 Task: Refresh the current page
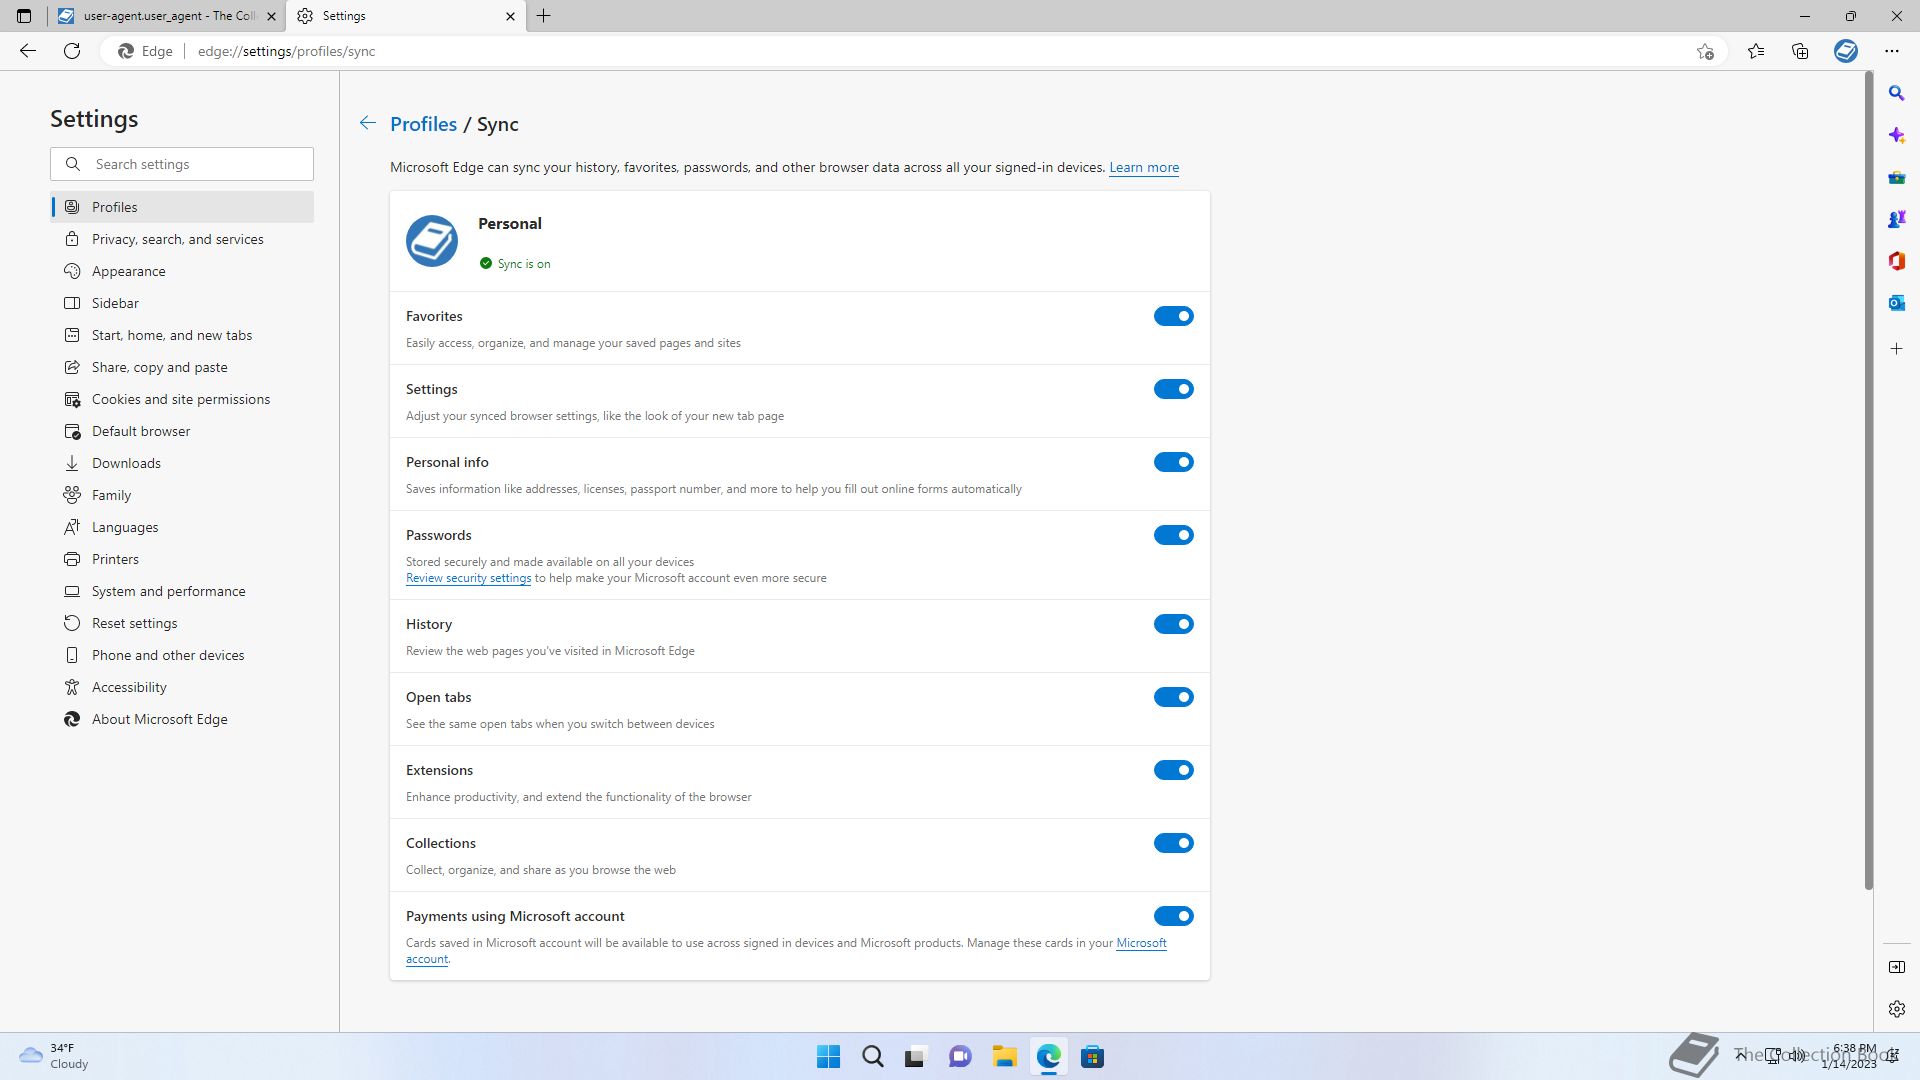[x=72, y=51]
